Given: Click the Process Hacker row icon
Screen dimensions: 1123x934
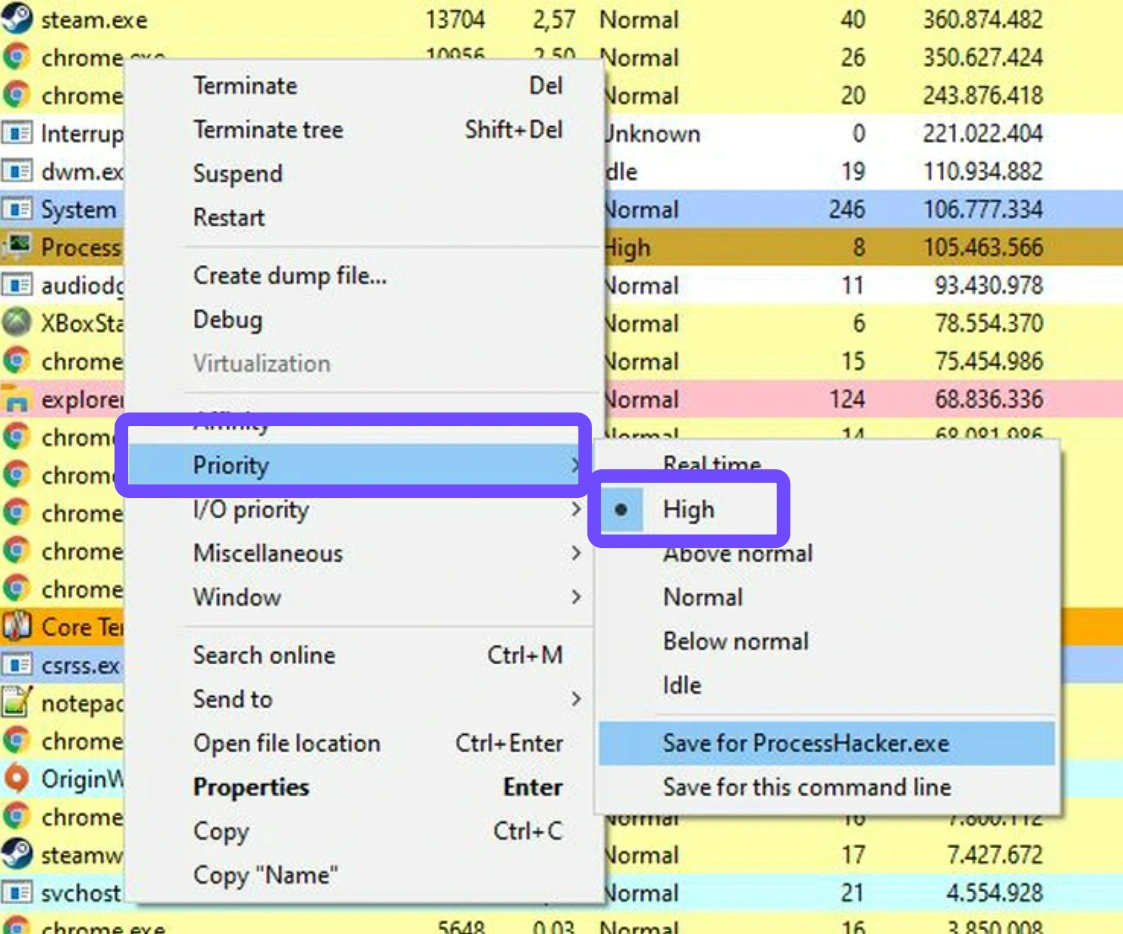Looking at the screenshot, I should pyautogui.click(x=16, y=246).
